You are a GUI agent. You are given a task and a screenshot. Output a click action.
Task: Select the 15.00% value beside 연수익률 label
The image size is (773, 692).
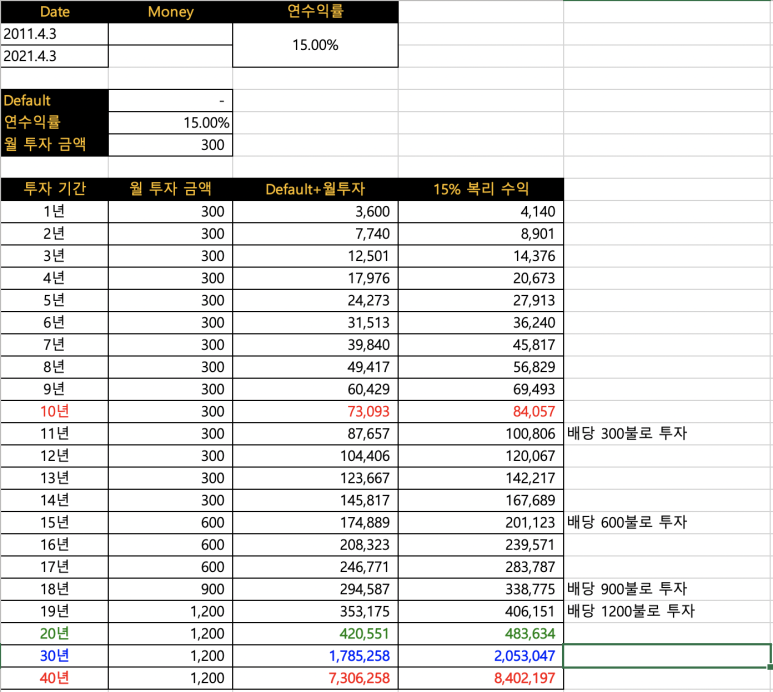pos(170,123)
